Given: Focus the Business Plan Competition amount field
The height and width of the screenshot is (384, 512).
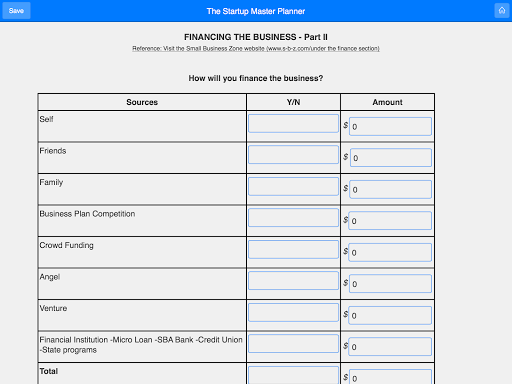Looking at the screenshot, I should coord(390,221).
